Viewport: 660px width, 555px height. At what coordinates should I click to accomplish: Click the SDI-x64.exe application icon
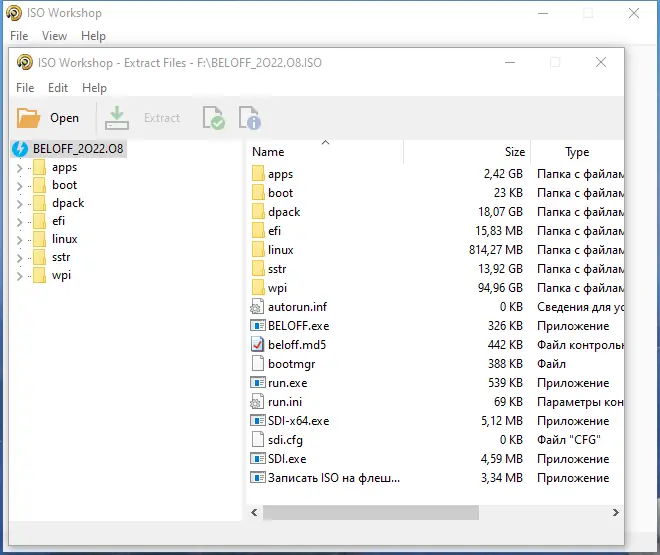(x=257, y=421)
